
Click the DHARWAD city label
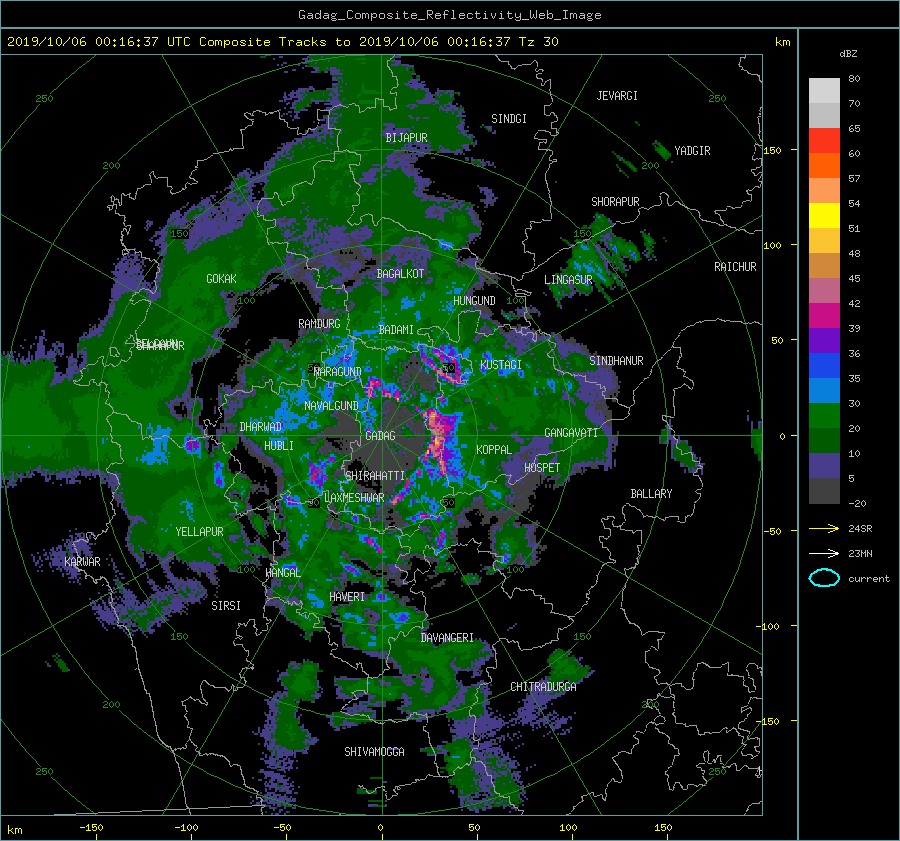pyautogui.click(x=261, y=427)
